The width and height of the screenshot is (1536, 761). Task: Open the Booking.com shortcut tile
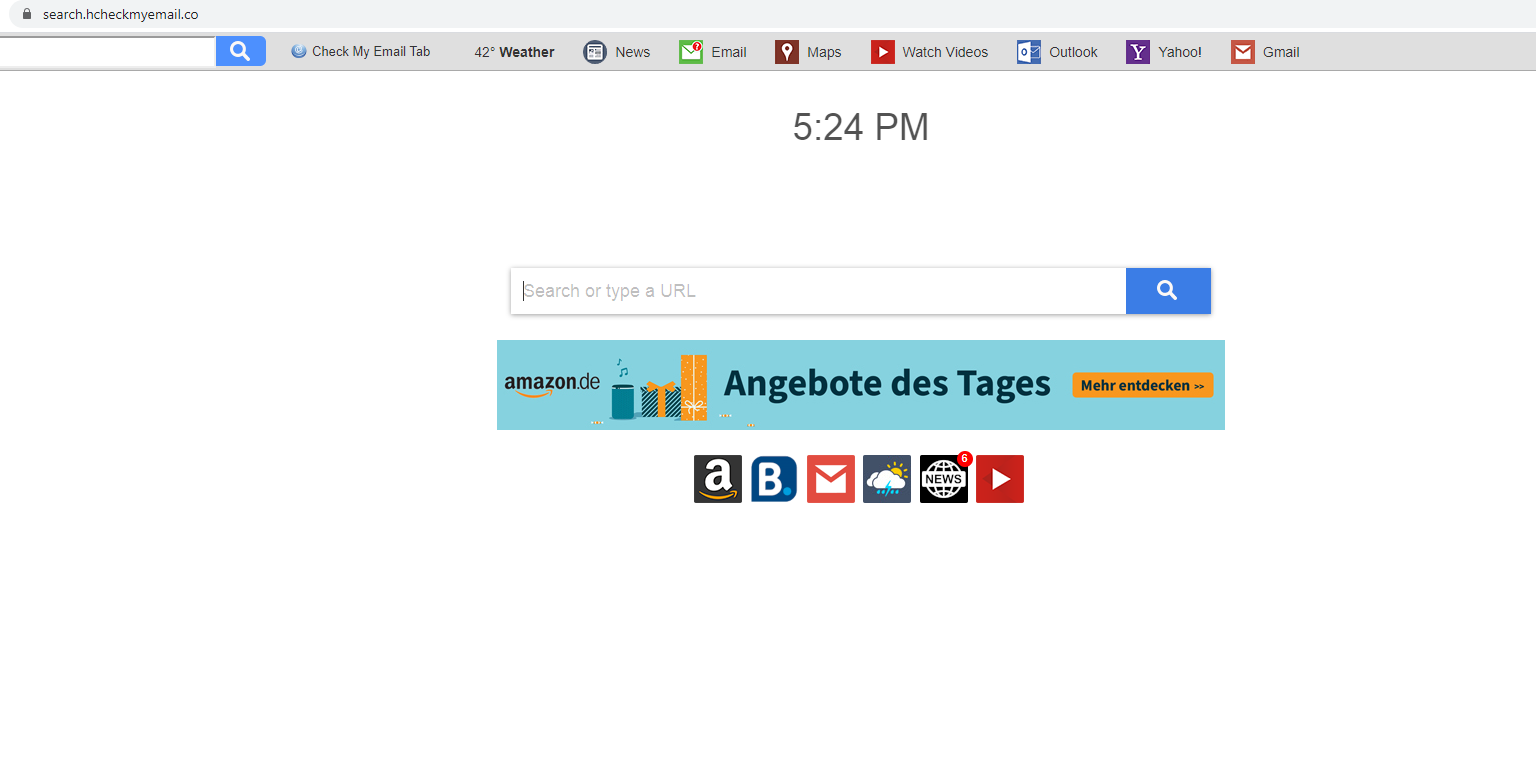coord(774,479)
